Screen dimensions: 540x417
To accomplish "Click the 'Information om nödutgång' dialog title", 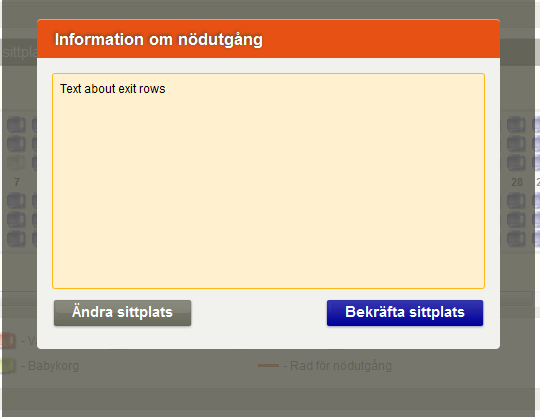I will coord(158,39).
